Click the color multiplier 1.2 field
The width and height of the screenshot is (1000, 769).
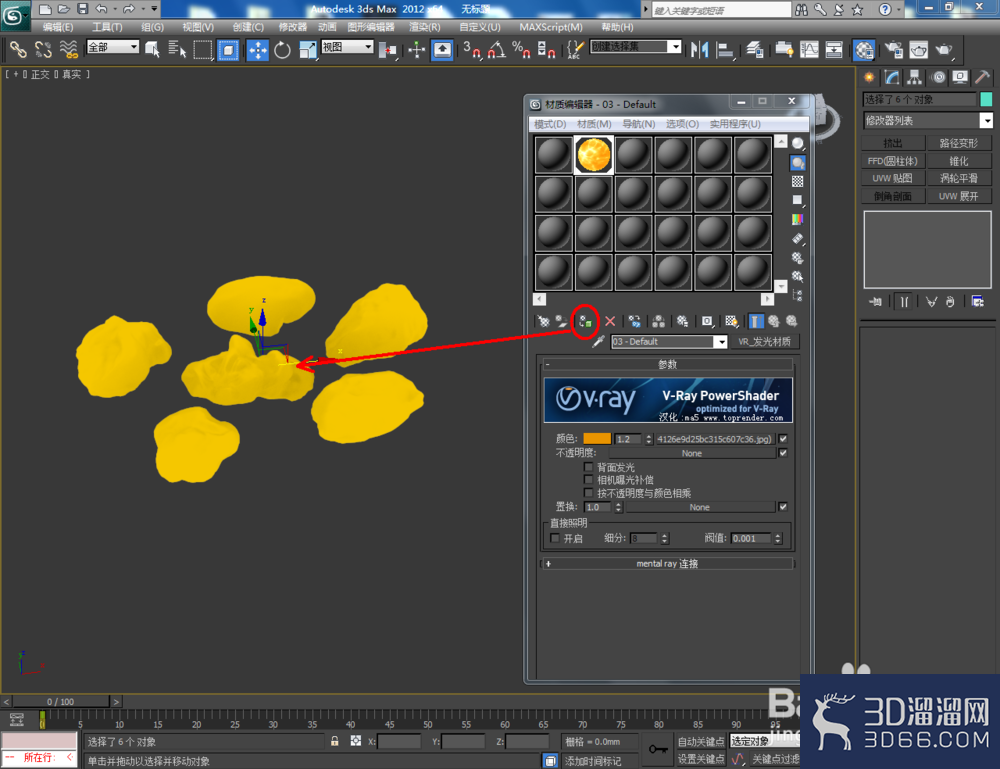pyautogui.click(x=629, y=439)
